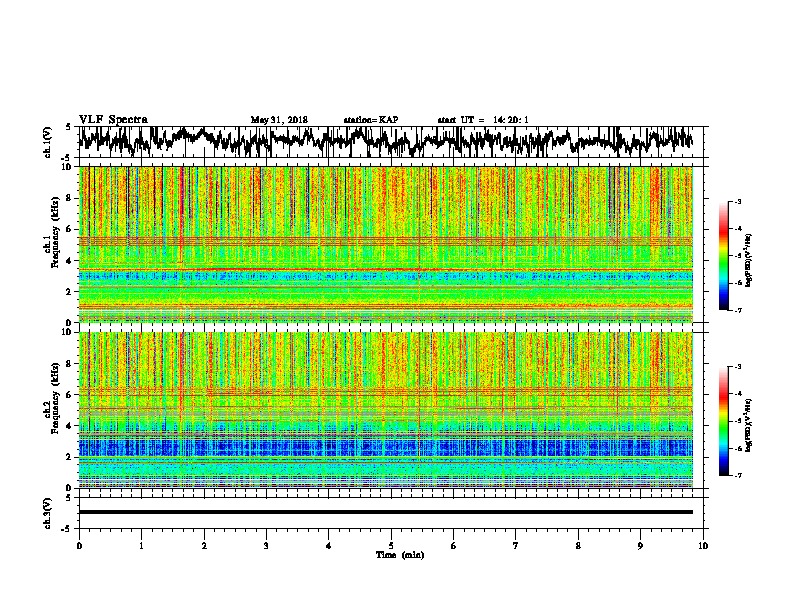The image size is (792, 612).
Task: Click time axis tick label "1"
Action: [141, 545]
